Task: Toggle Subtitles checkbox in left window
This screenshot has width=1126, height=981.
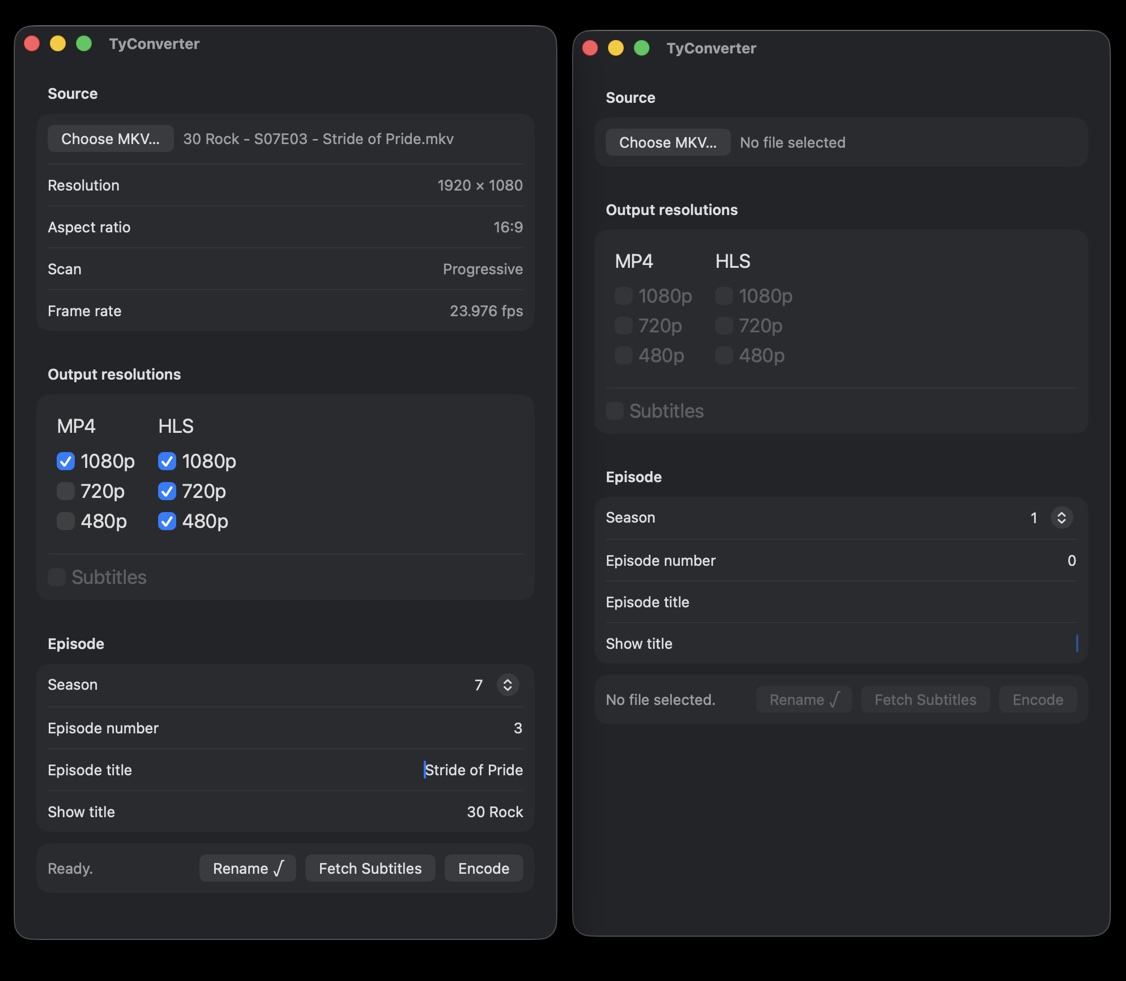Action: pos(57,577)
